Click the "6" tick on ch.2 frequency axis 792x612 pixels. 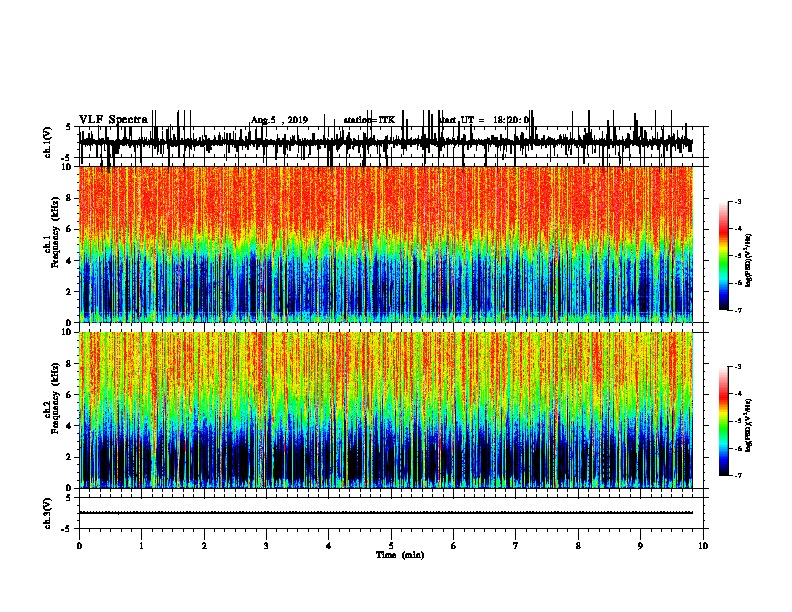pyautogui.click(x=70, y=395)
